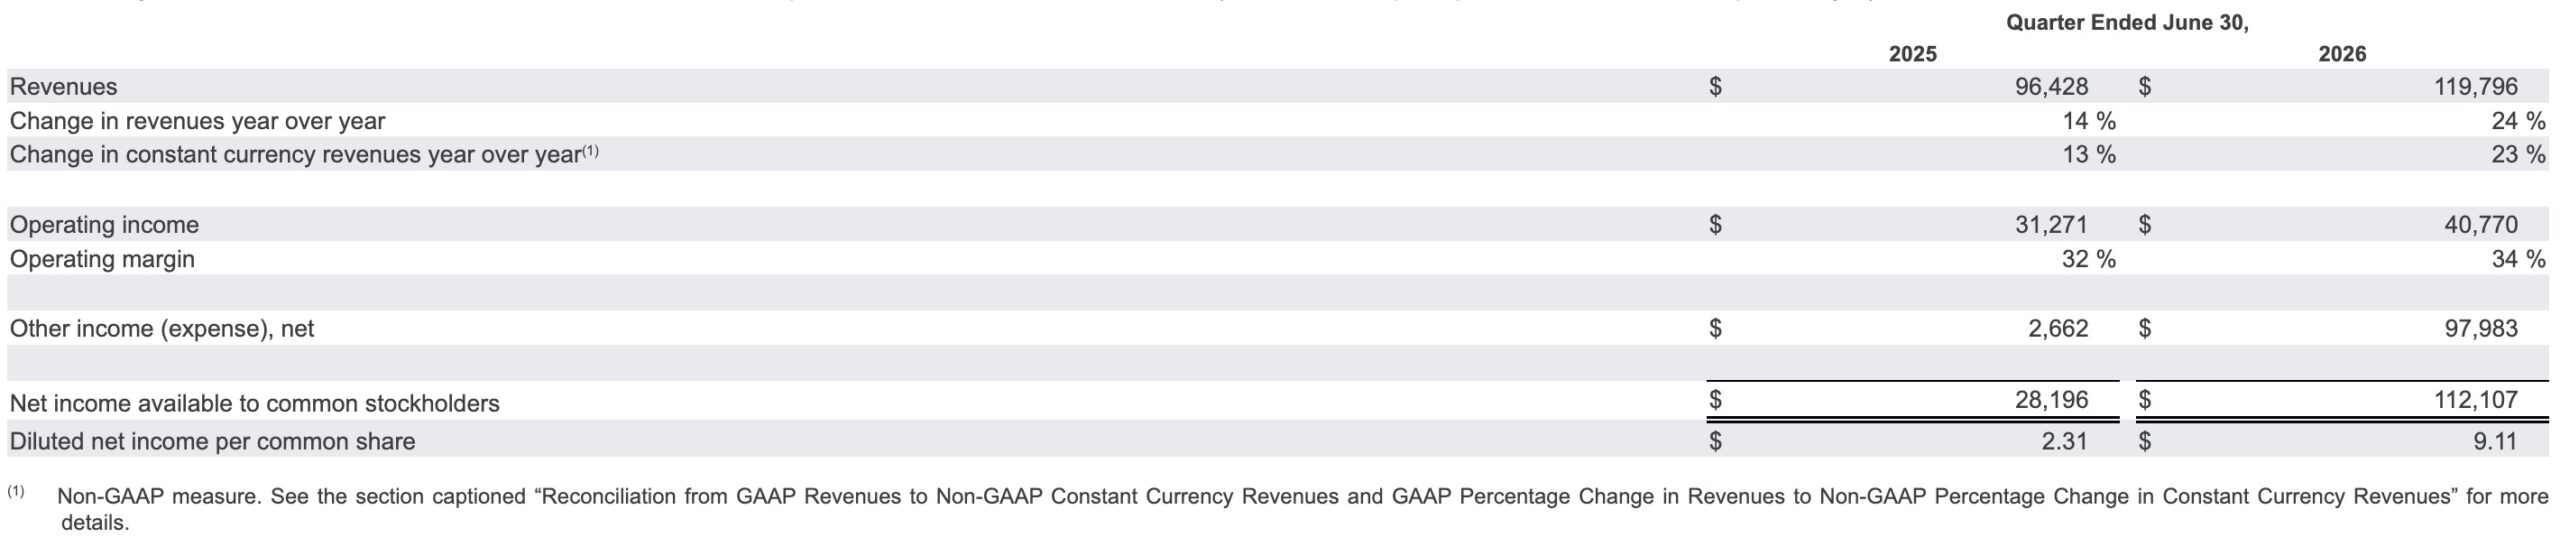Select the 2026 column header
2560x556 pixels.
coord(2342,54)
